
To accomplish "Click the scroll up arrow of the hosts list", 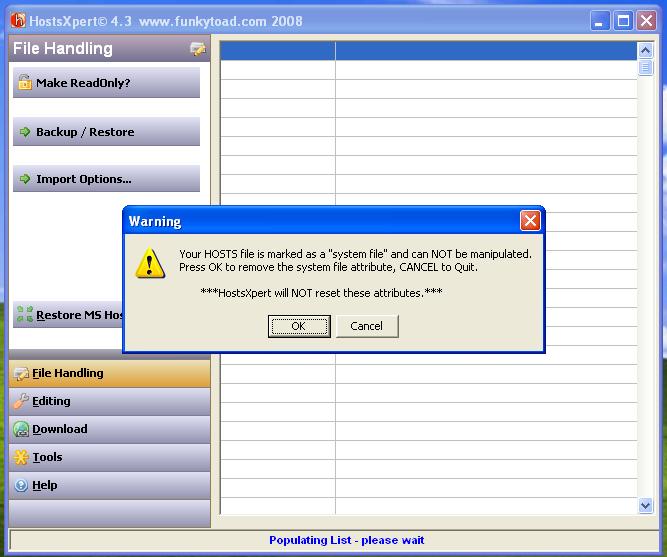I will click(645, 50).
